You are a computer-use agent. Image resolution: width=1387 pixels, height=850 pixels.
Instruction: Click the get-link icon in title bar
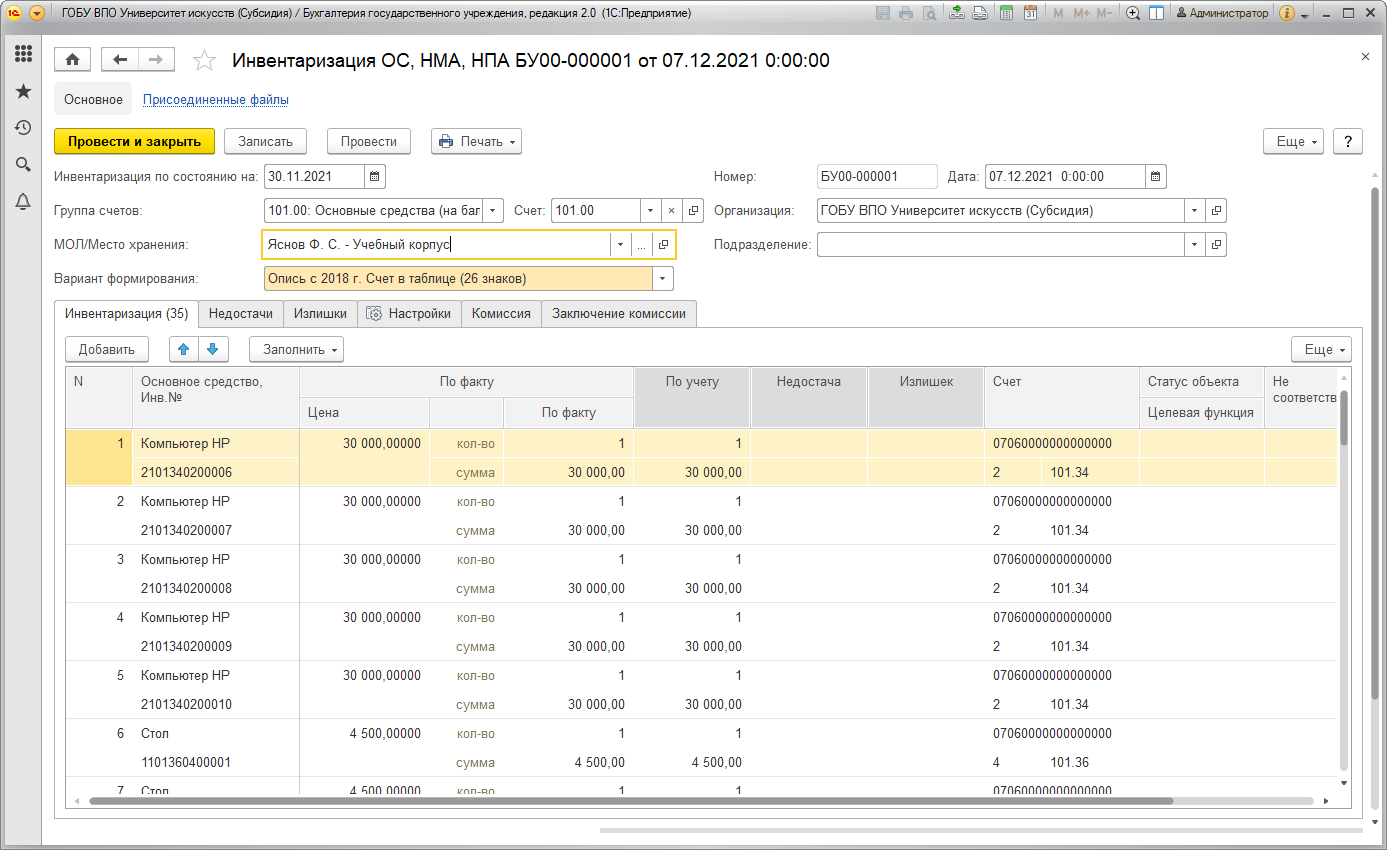tap(957, 13)
